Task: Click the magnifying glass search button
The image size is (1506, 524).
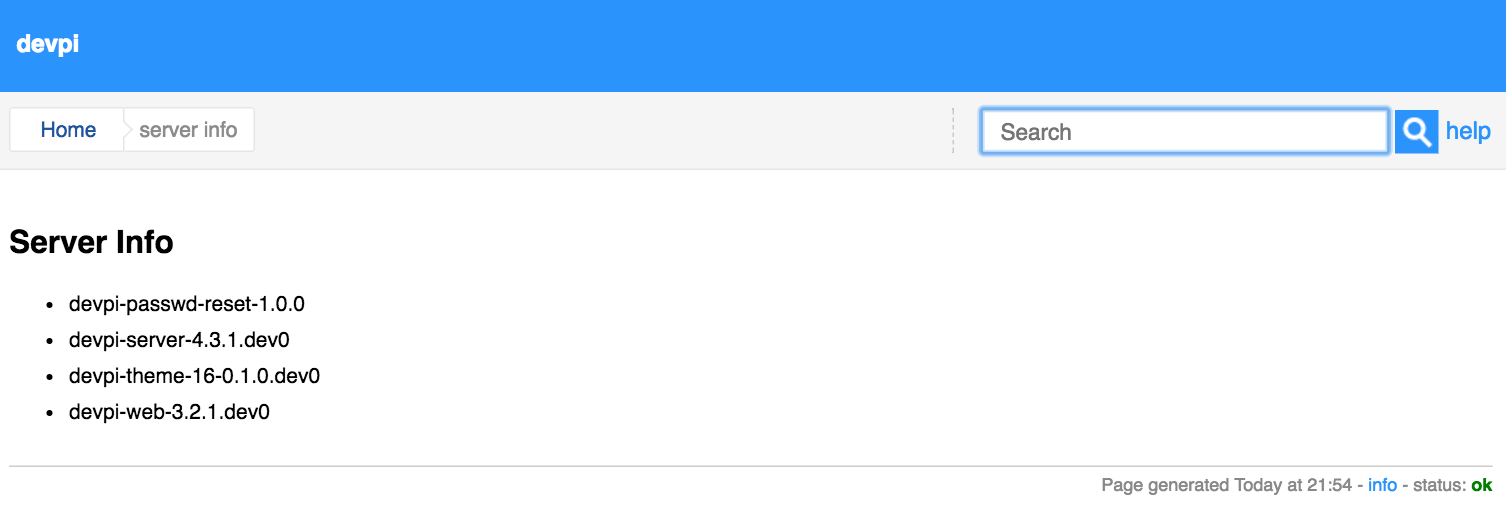Action: [x=1416, y=131]
